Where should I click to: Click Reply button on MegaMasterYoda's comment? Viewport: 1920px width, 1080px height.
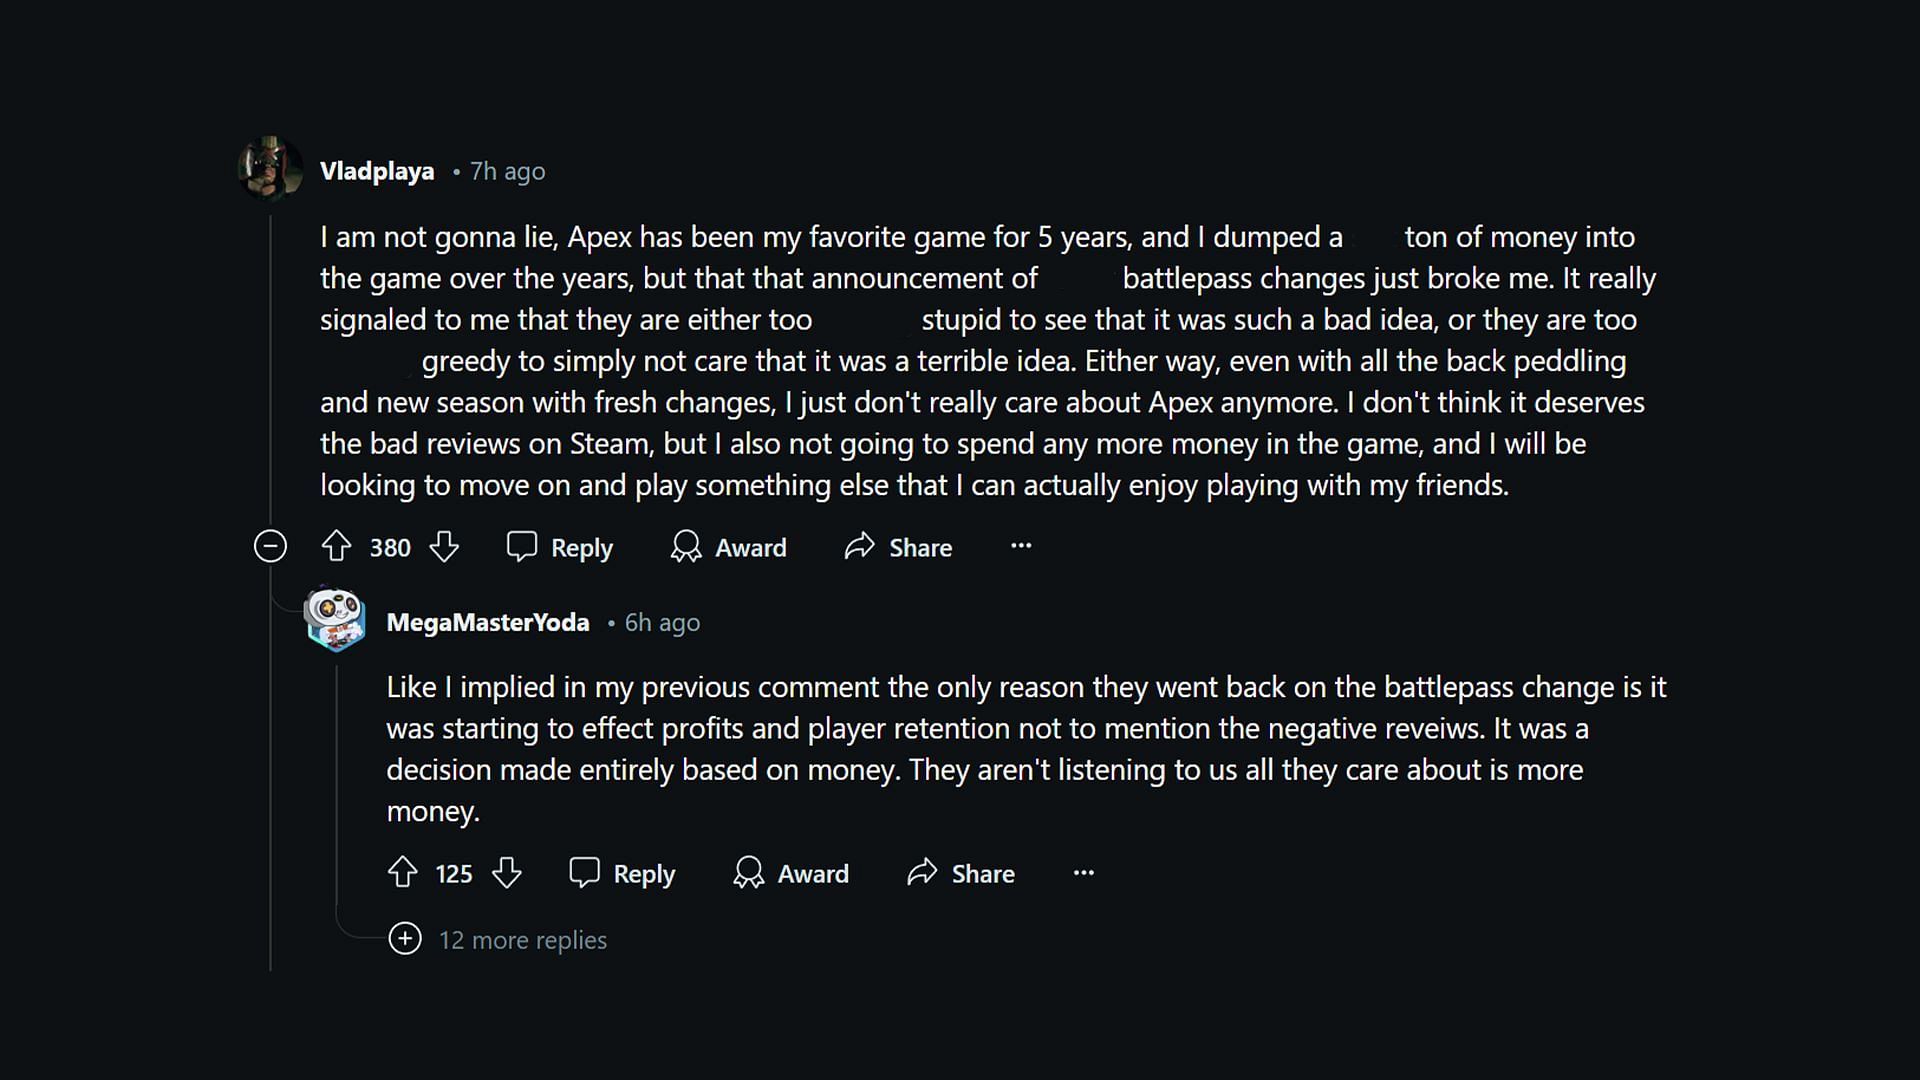click(622, 873)
